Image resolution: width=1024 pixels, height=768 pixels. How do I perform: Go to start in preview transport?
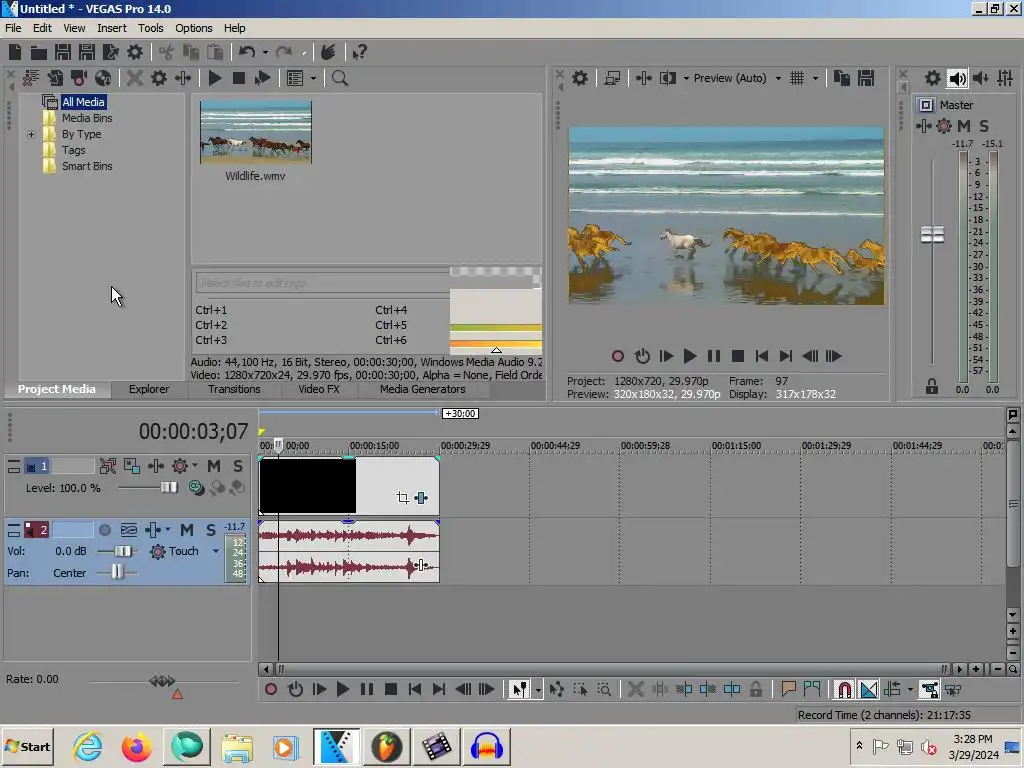tap(761, 356)
